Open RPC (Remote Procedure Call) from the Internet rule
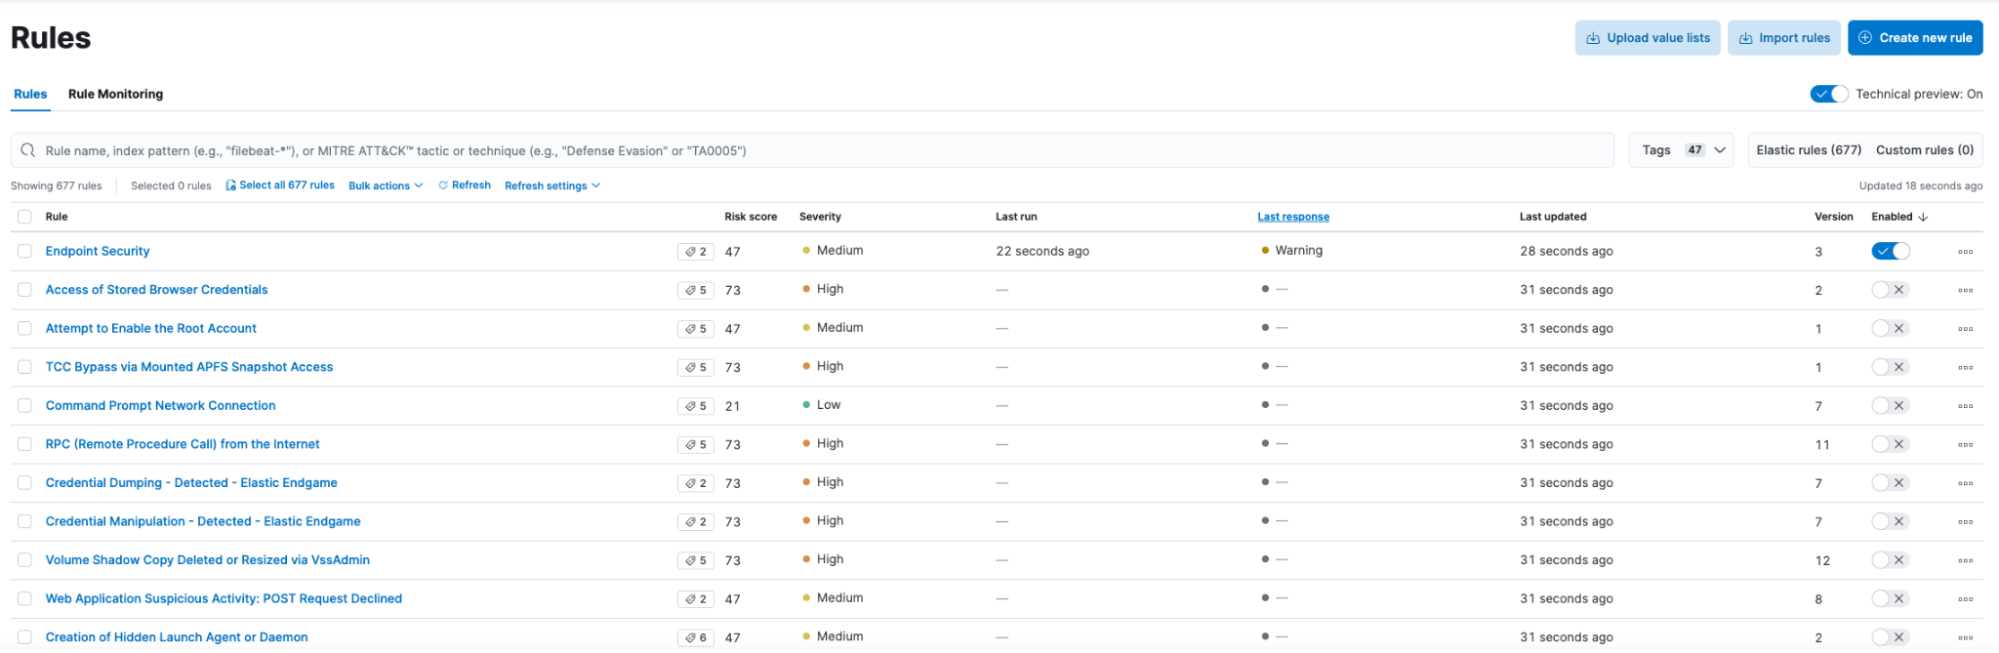Image resolution: width=1999 pixels, height=653 pixels. (183, 444)
